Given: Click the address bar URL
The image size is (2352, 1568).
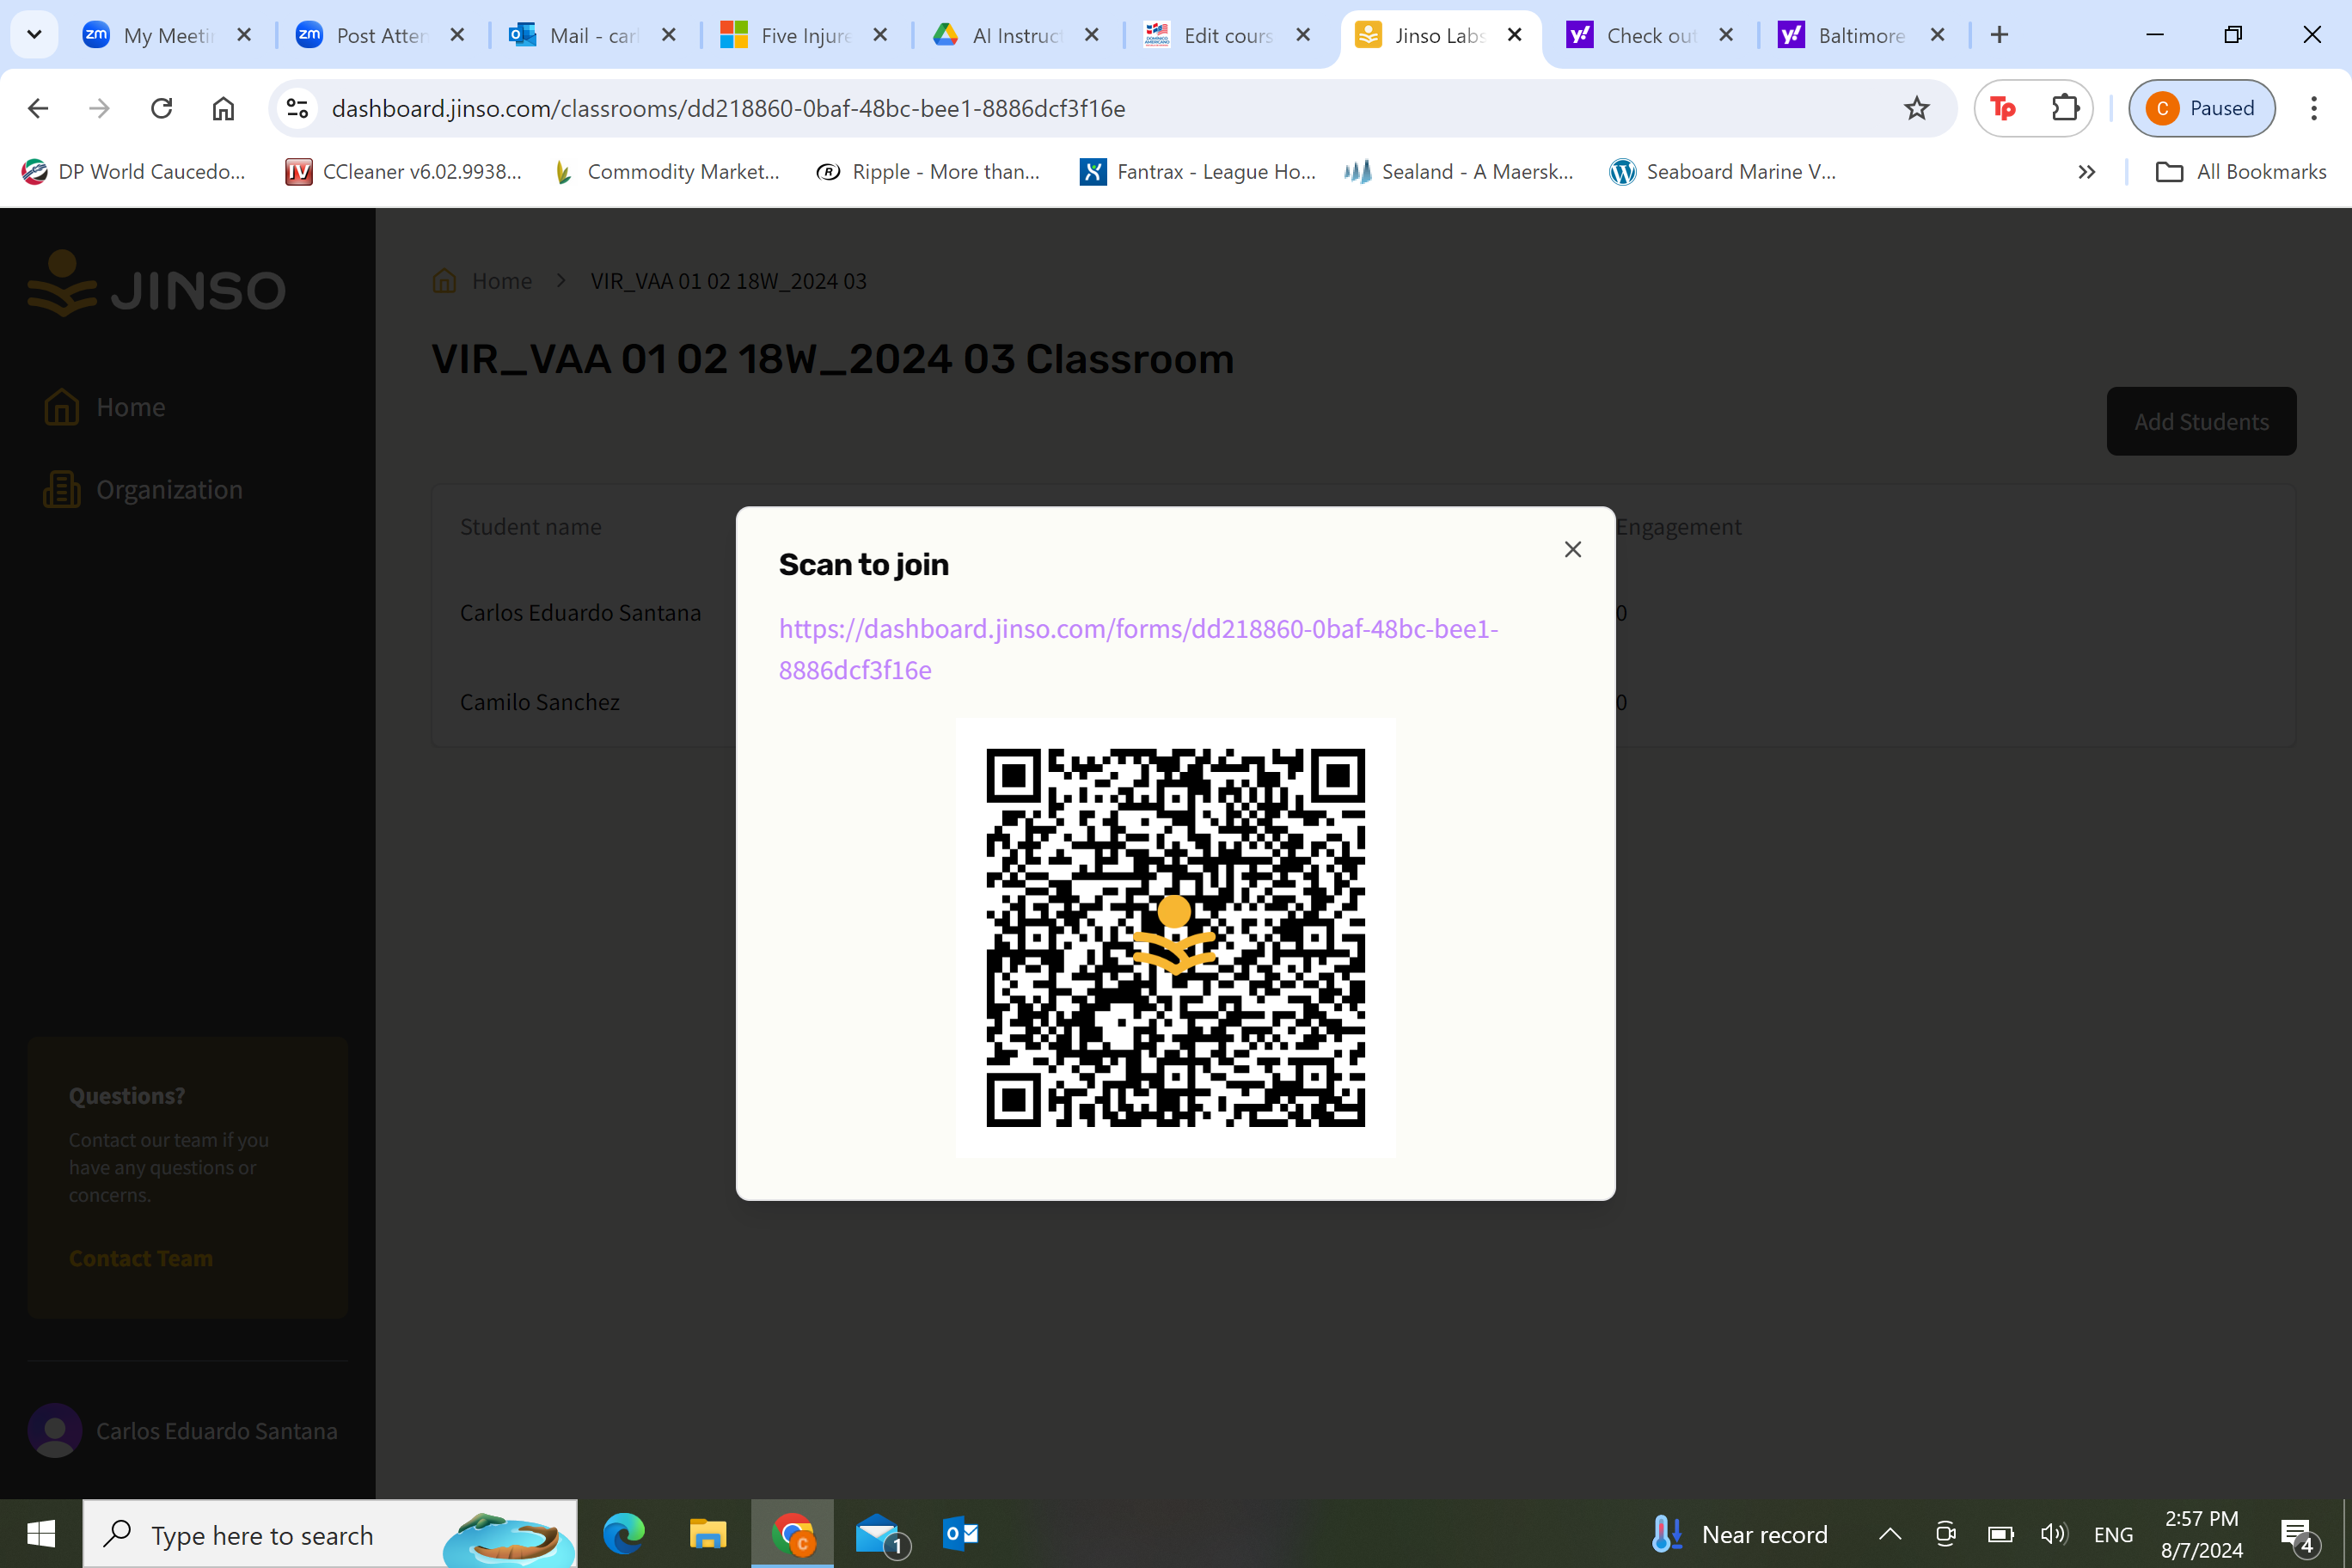Looking at the screenshot, I should 728,108.
